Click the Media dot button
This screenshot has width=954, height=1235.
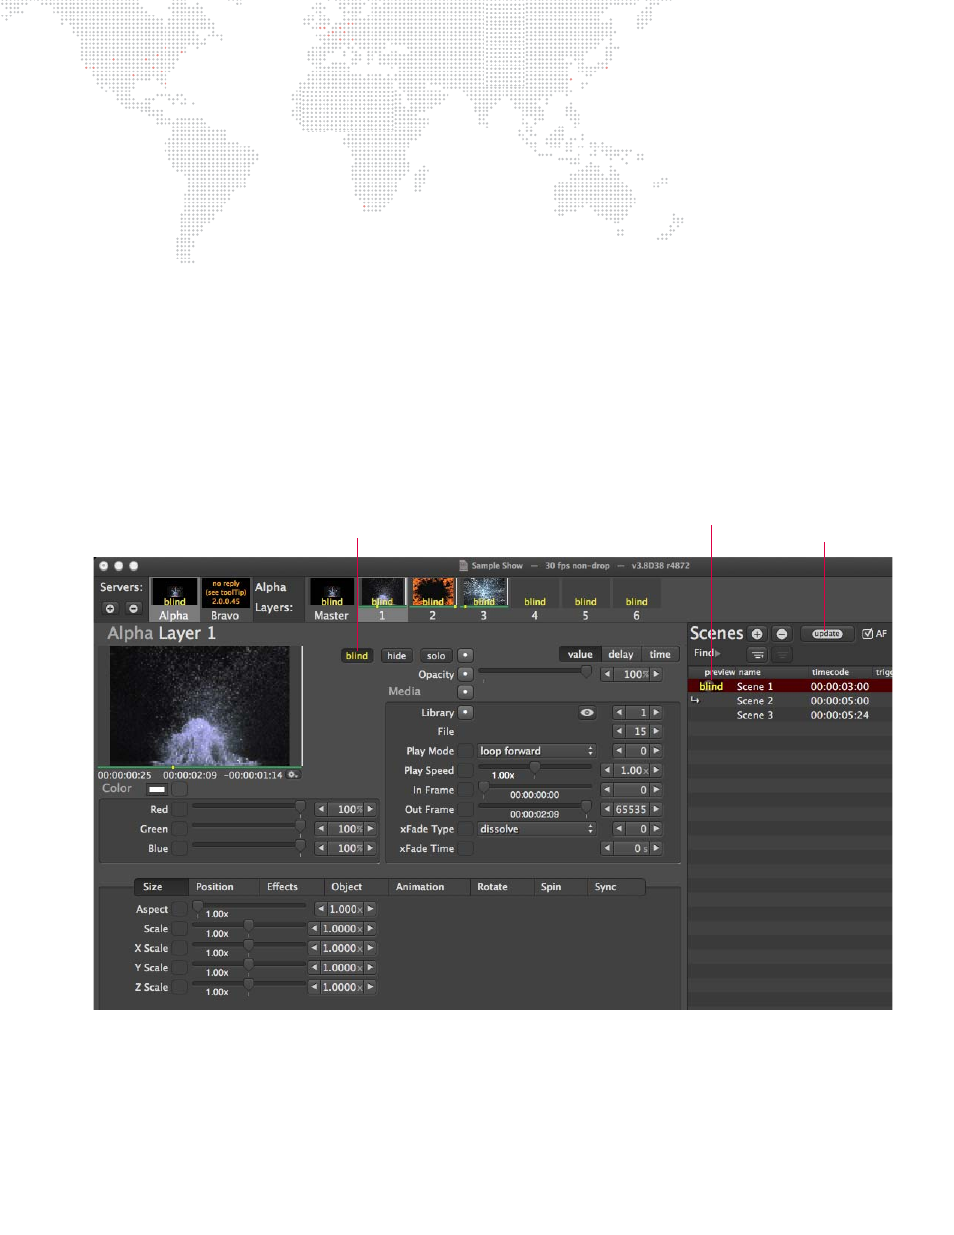(x=465, y=692)
